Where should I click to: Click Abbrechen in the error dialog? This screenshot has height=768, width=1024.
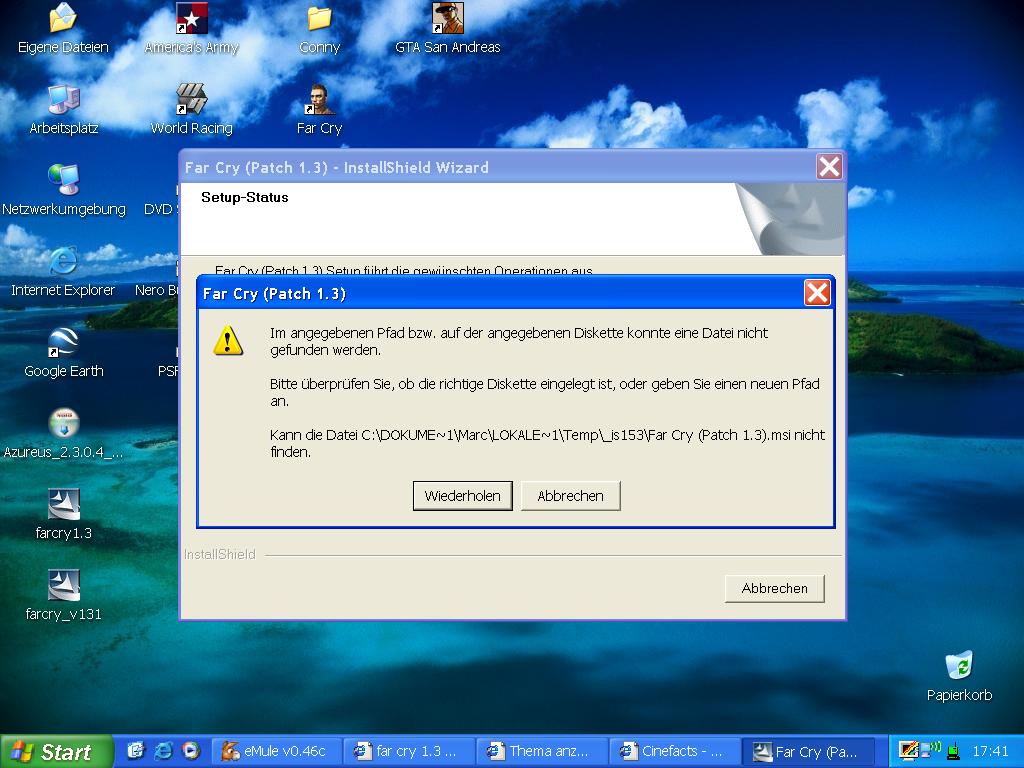570,496
